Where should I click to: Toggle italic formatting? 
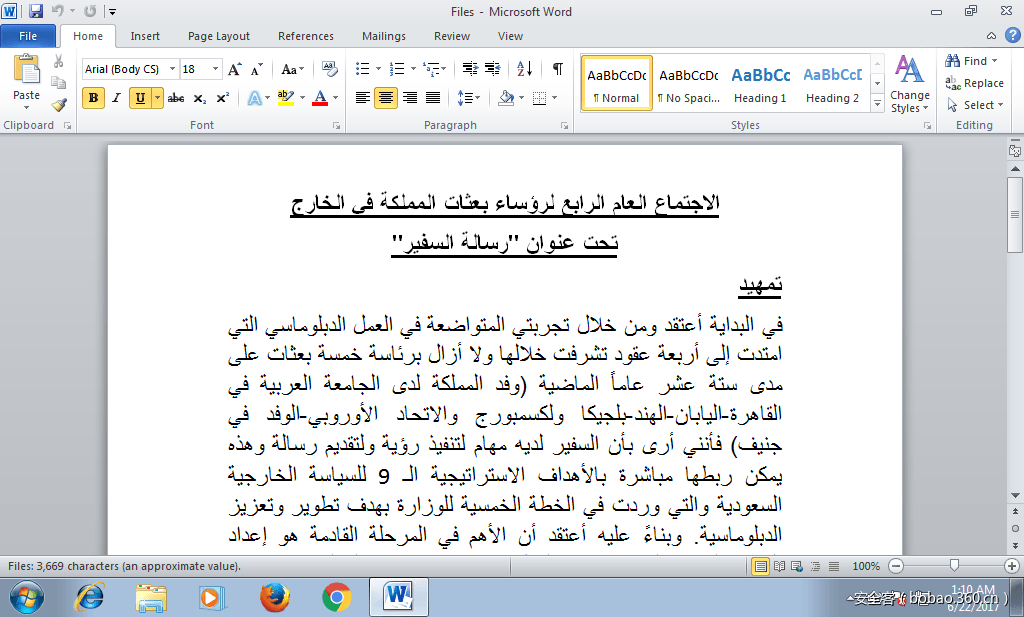tap(114, 99)
